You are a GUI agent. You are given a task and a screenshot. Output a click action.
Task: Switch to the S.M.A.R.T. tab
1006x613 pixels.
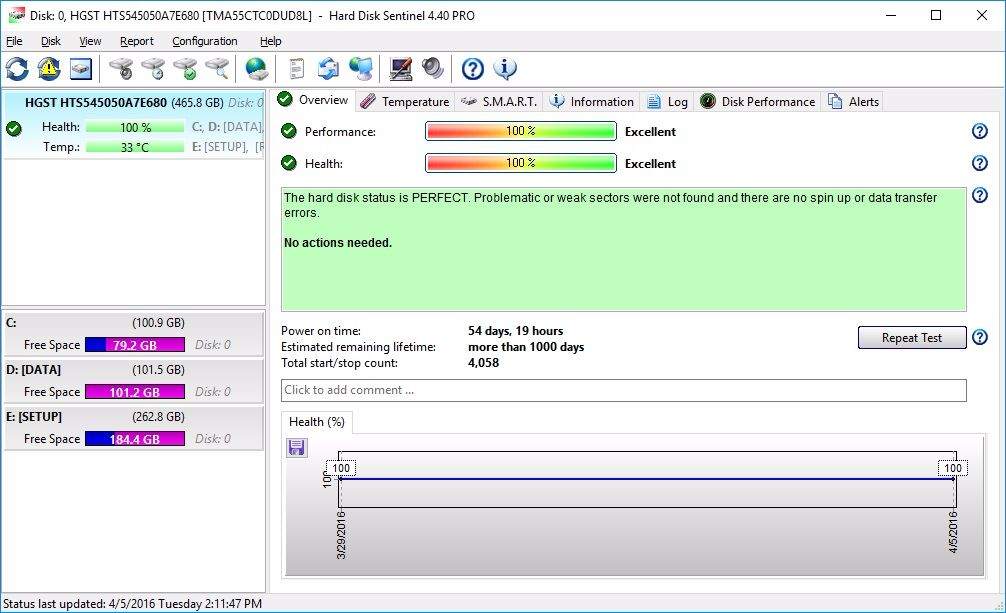[x=499, y=101]
